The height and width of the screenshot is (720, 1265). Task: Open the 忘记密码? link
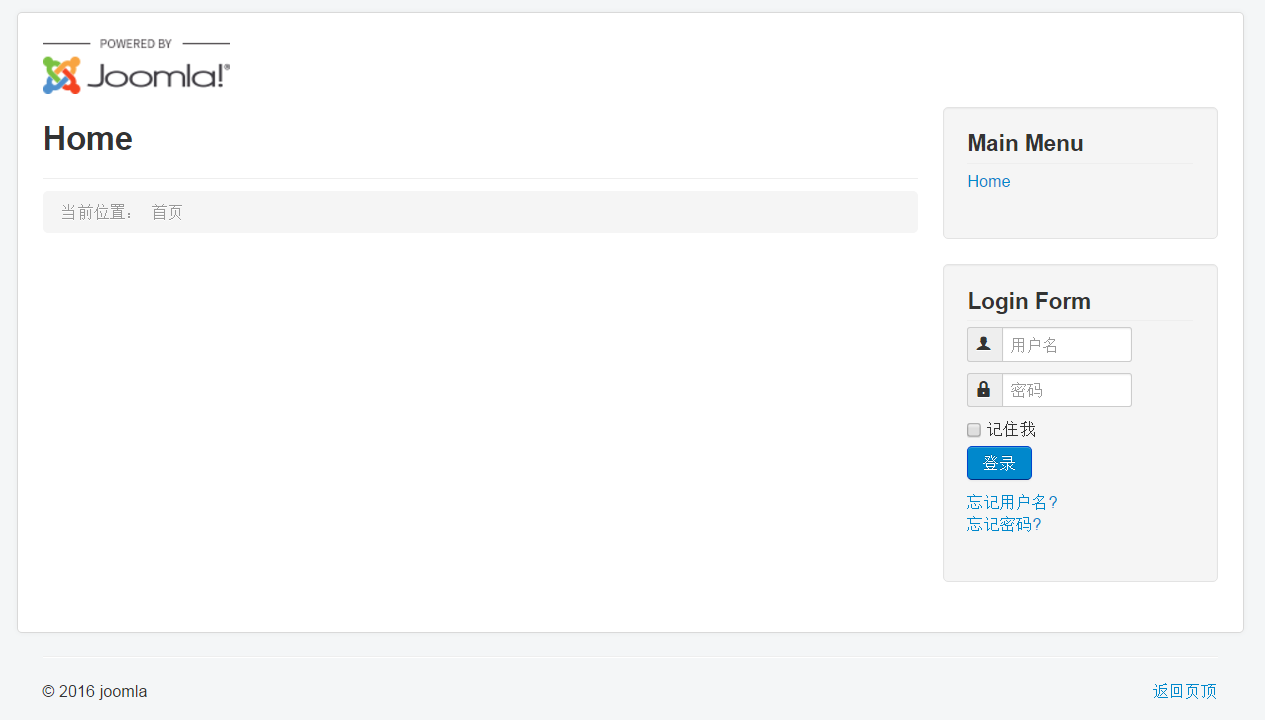click(1004, 524)
